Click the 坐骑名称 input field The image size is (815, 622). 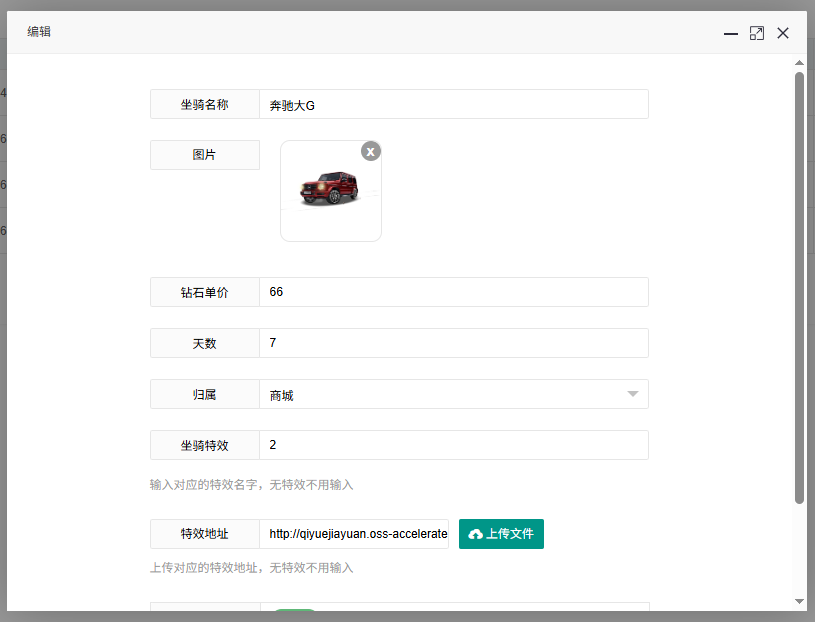pos(453,105)
